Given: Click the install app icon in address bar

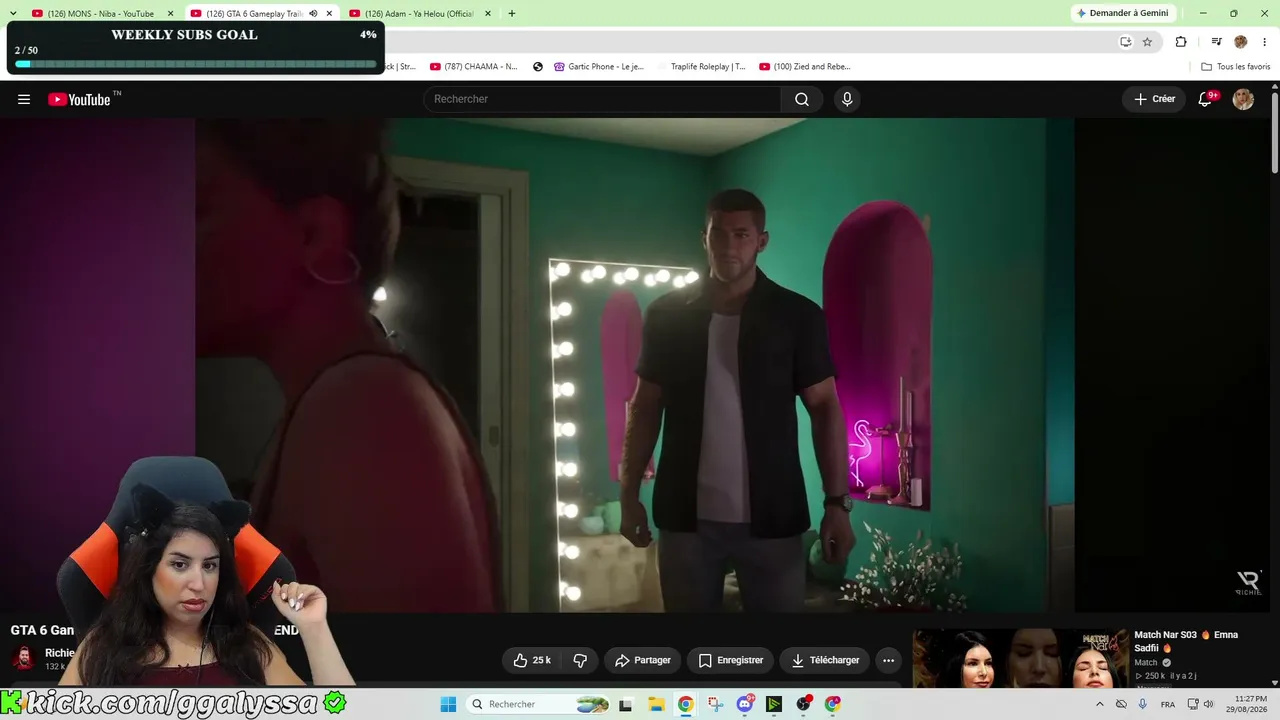Looking at the screenshot, I should pos(1125,42).
